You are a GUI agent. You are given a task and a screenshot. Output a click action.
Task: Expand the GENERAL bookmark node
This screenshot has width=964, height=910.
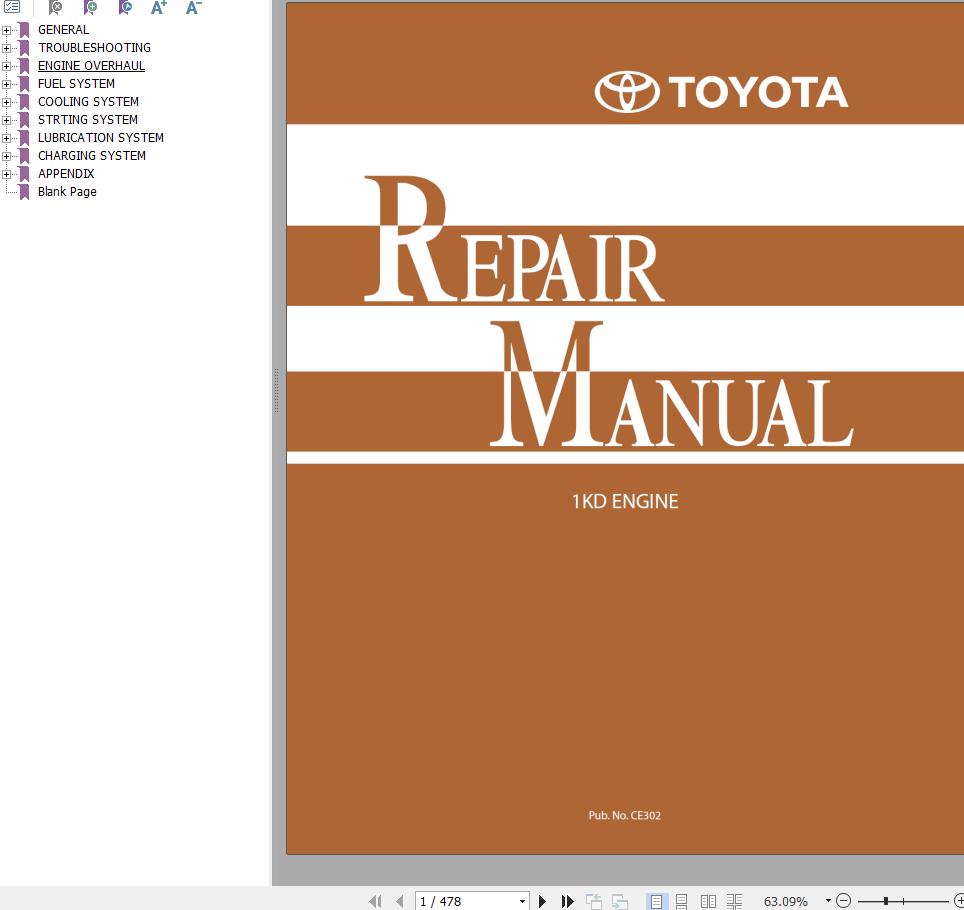click(x=7, y=30)
